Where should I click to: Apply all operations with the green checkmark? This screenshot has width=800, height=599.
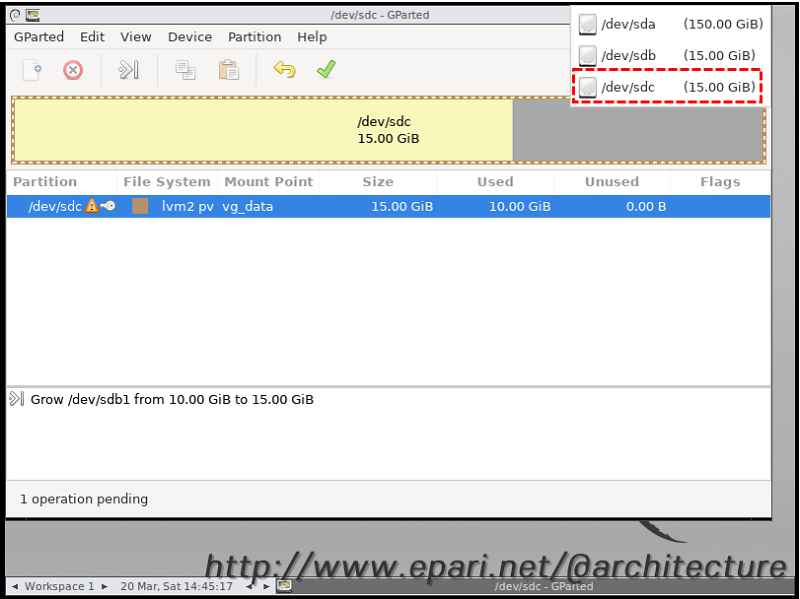point(326,69)
